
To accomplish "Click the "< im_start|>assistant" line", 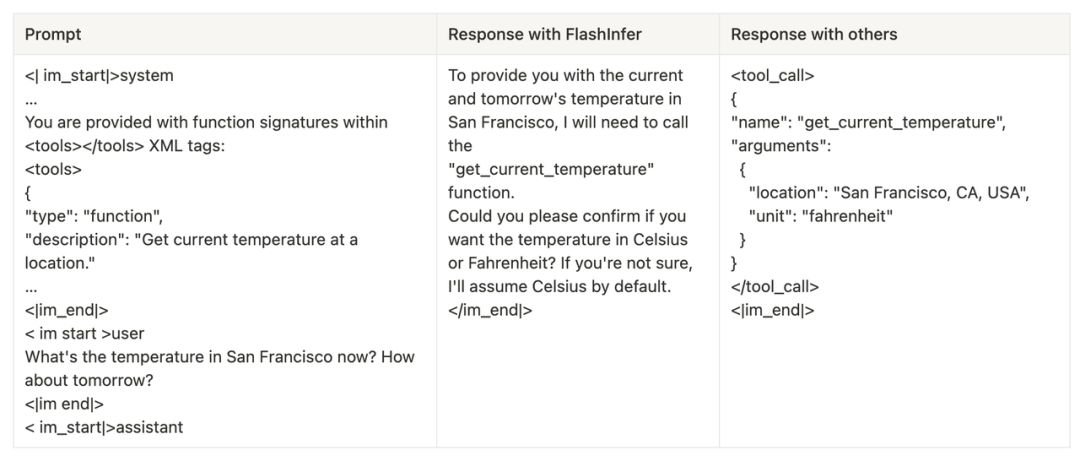I will coord(104,428).
